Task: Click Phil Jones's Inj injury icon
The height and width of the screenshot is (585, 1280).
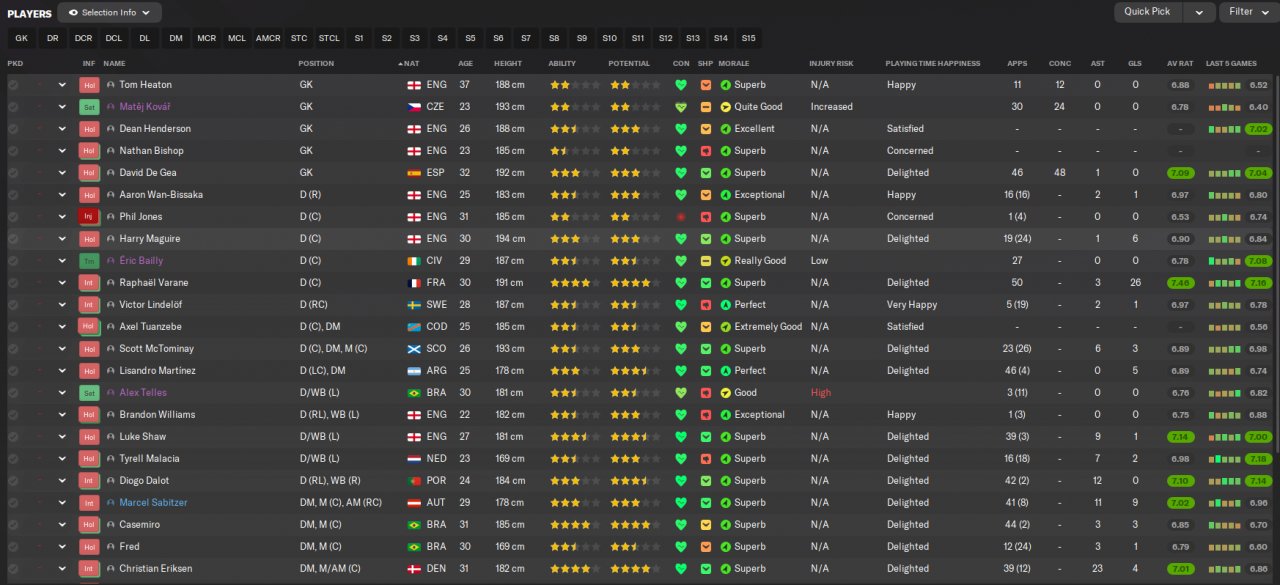Action: click(88, 217)
